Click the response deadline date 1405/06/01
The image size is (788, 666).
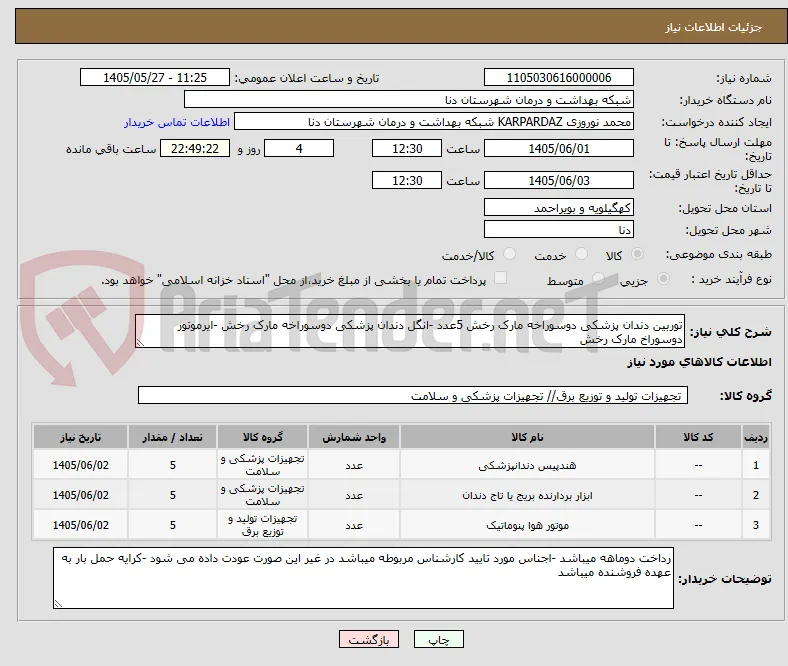[x=558, y=148]
